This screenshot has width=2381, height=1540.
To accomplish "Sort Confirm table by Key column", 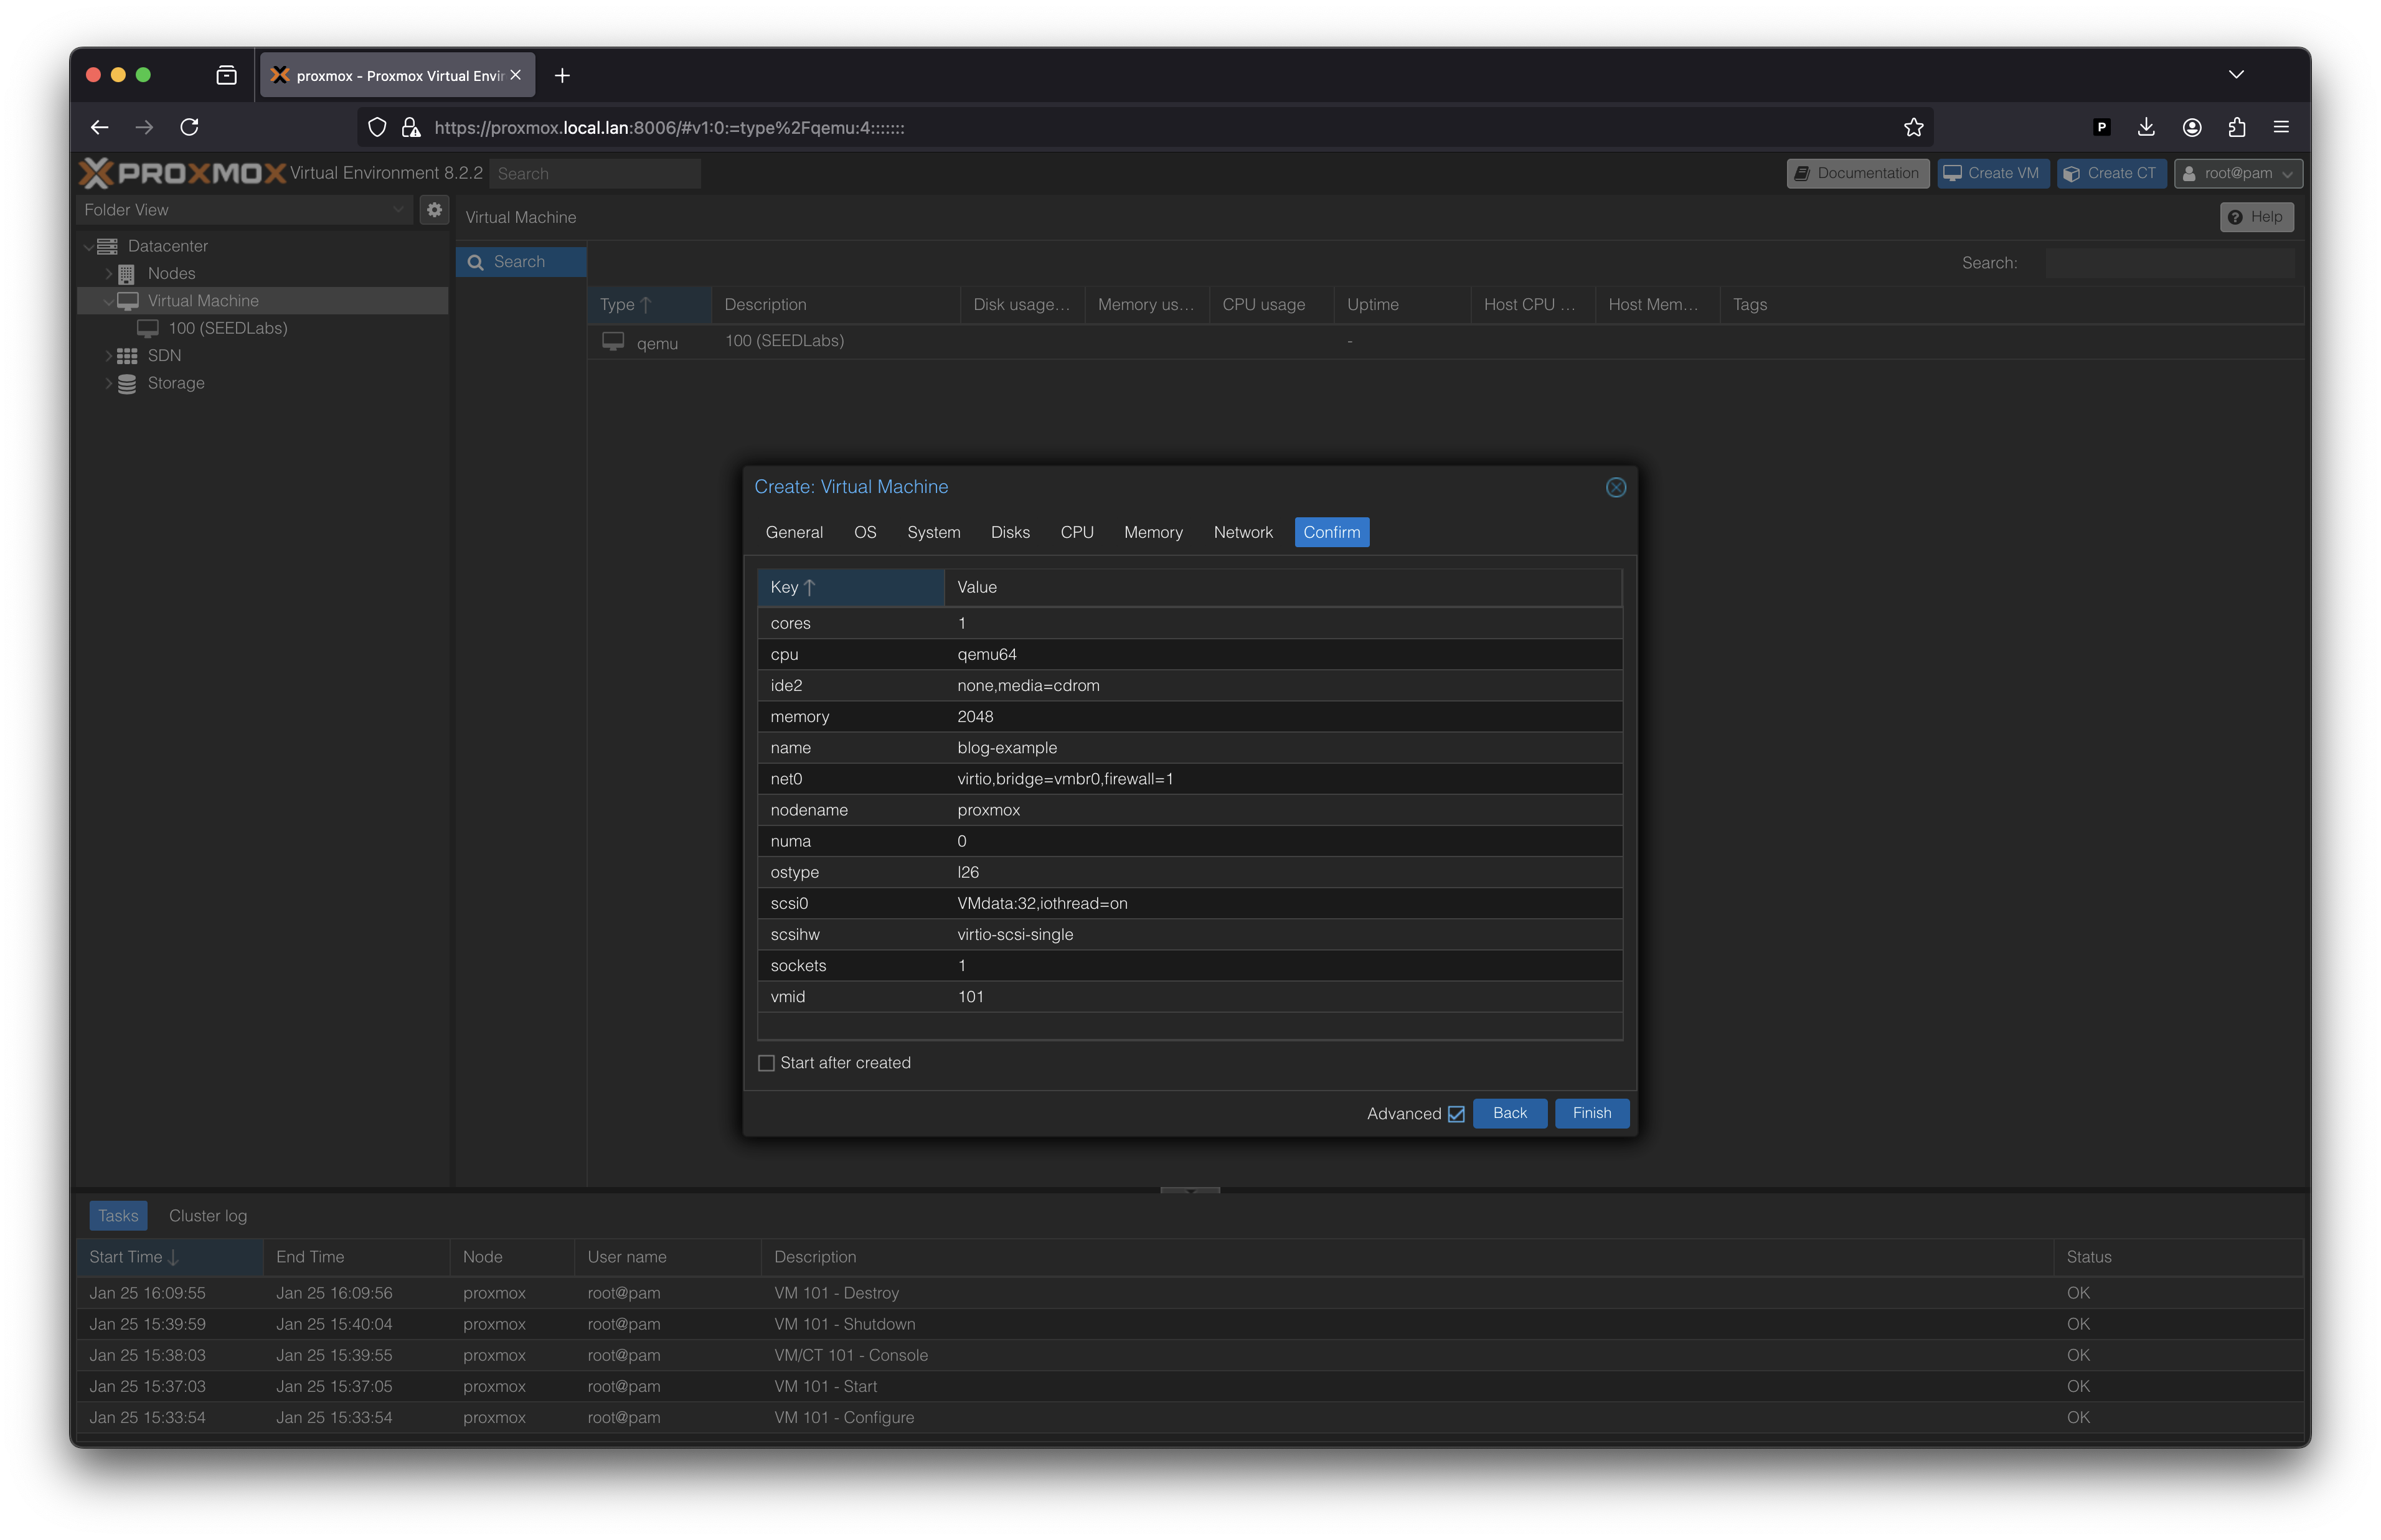I will tap(850, 587).
